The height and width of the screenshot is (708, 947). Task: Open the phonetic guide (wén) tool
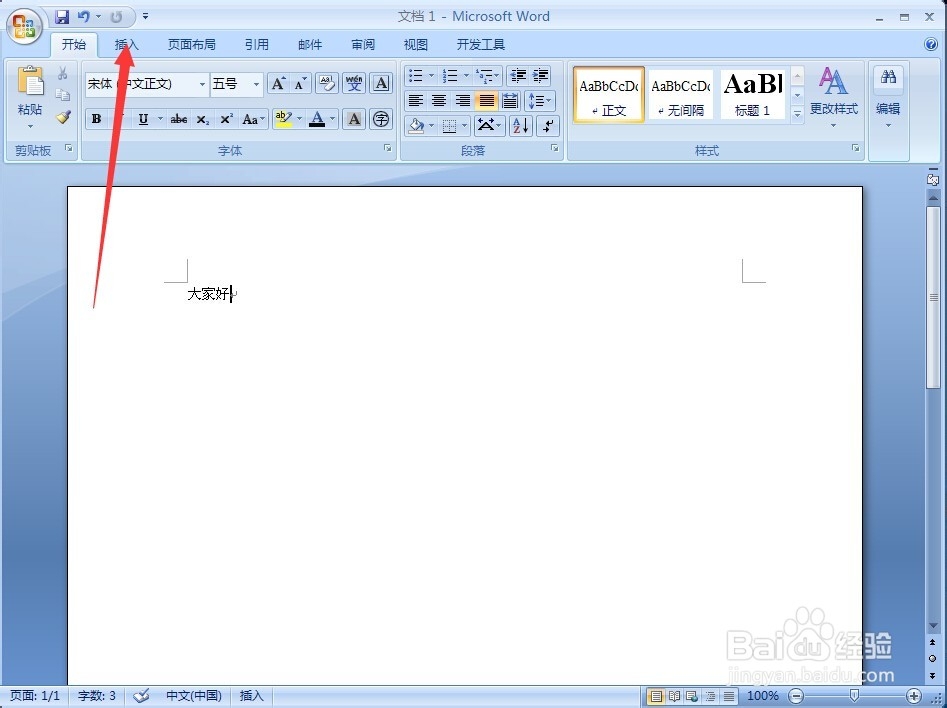[355, 84]
